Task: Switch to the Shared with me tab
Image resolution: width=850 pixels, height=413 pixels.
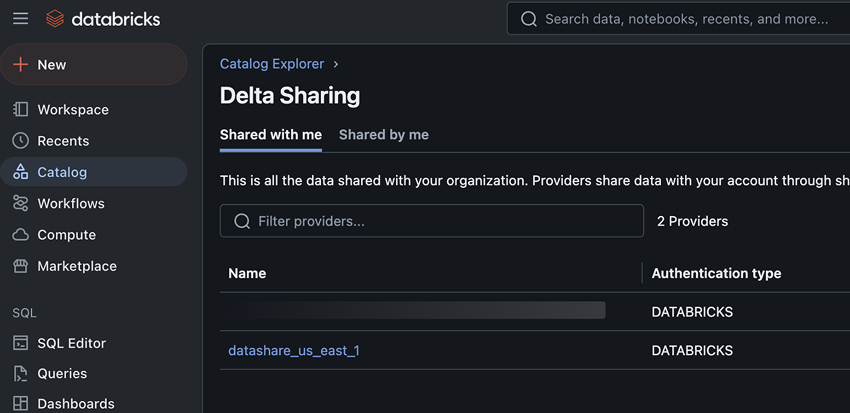Action: [x=271, y=134]
